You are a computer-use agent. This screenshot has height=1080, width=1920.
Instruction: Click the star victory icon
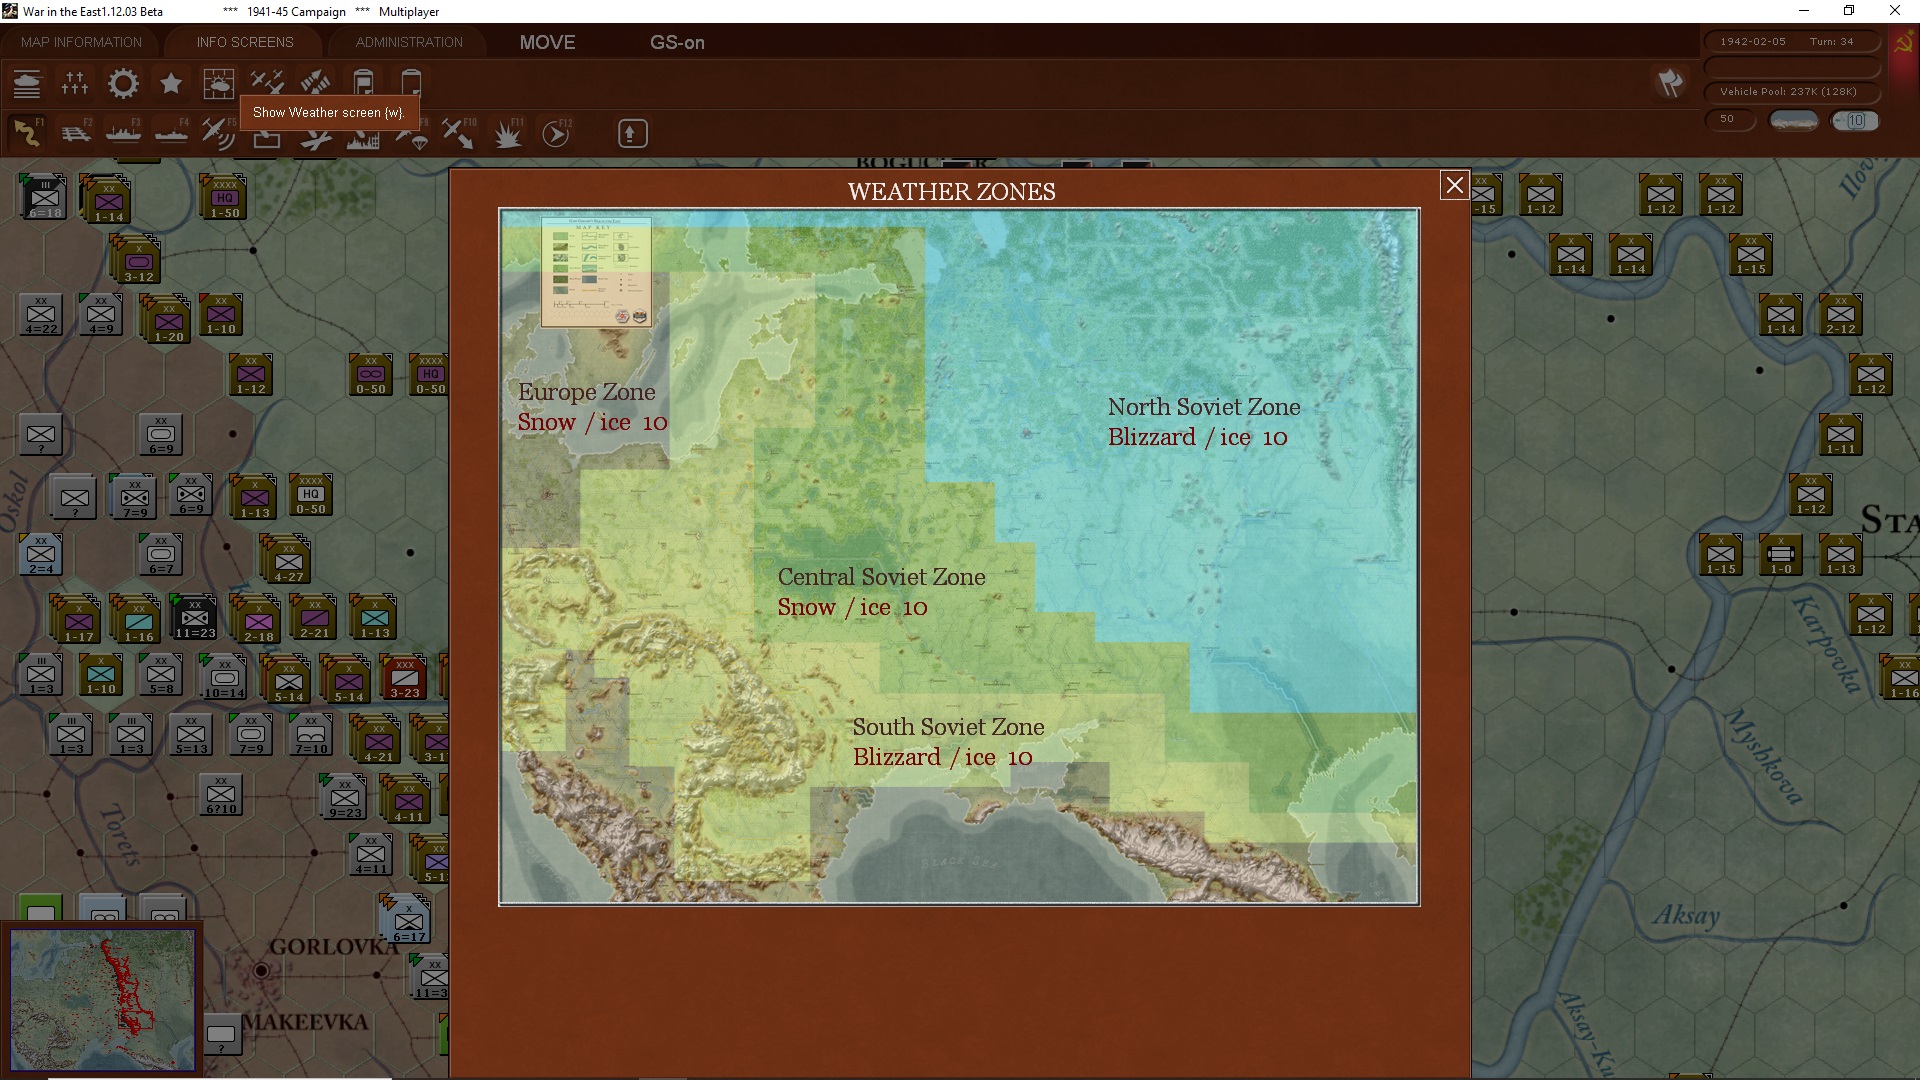coord(171,84)
